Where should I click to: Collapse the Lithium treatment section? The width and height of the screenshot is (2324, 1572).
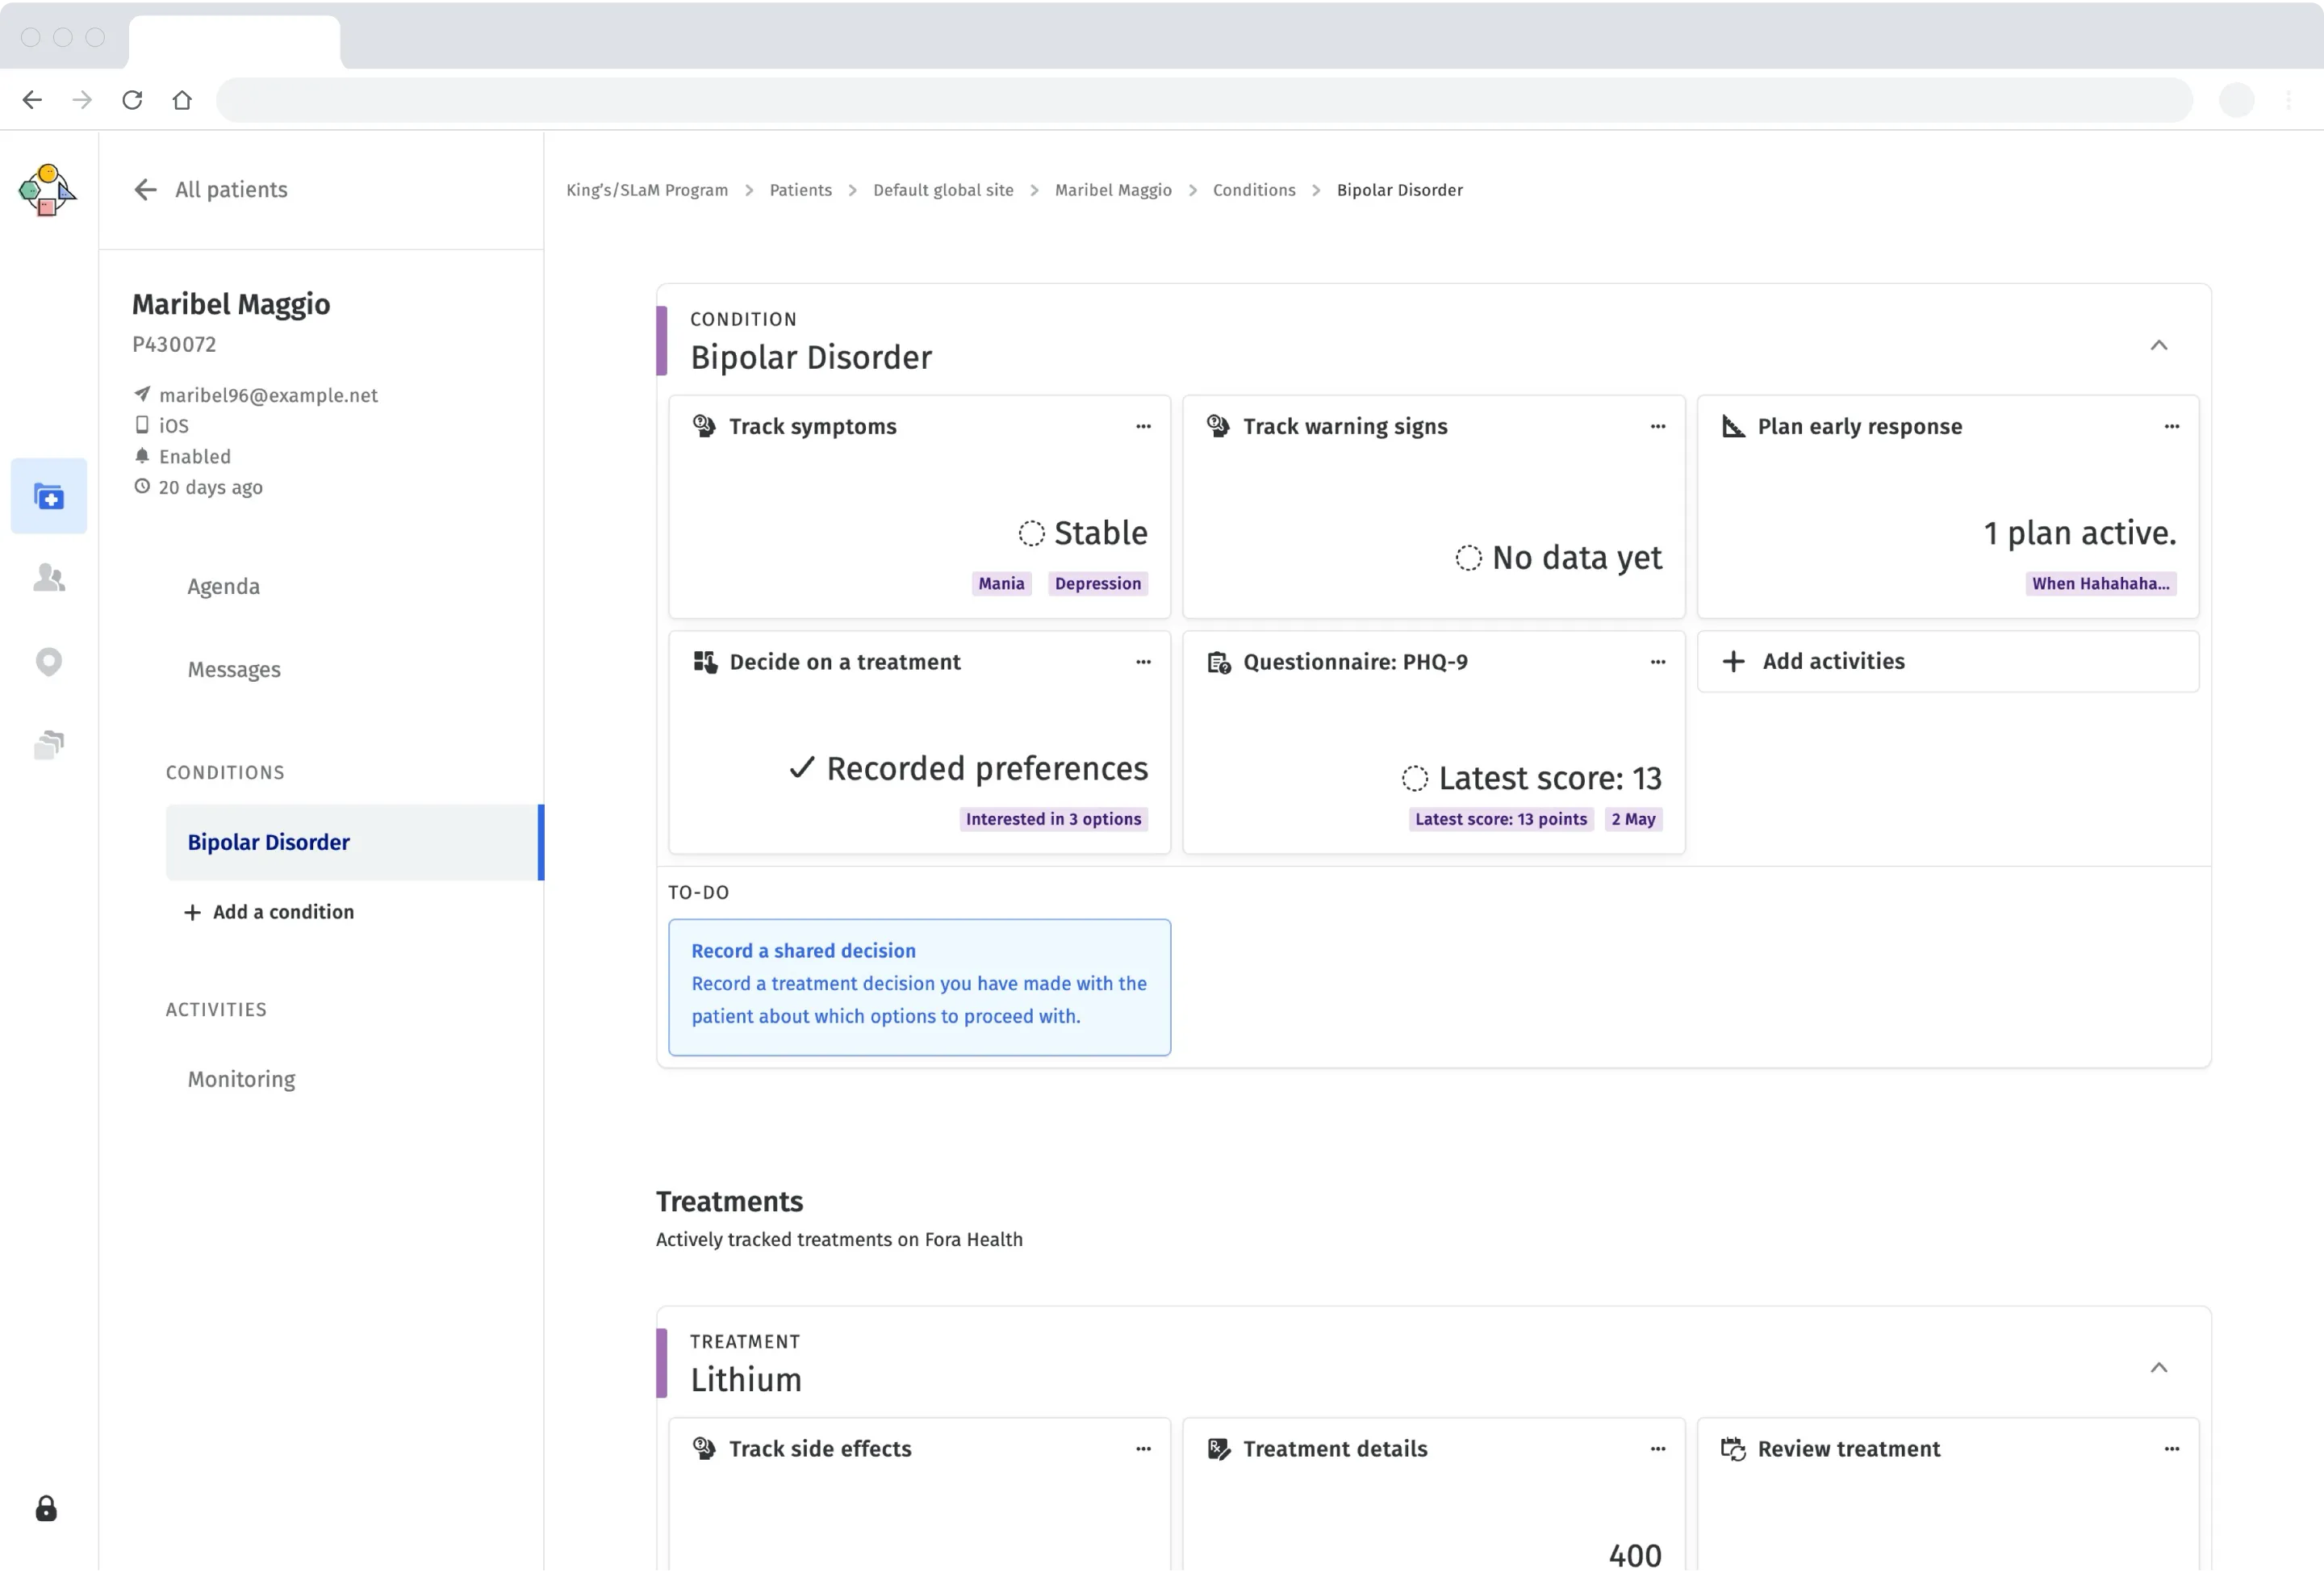tap(2159, 1367)
